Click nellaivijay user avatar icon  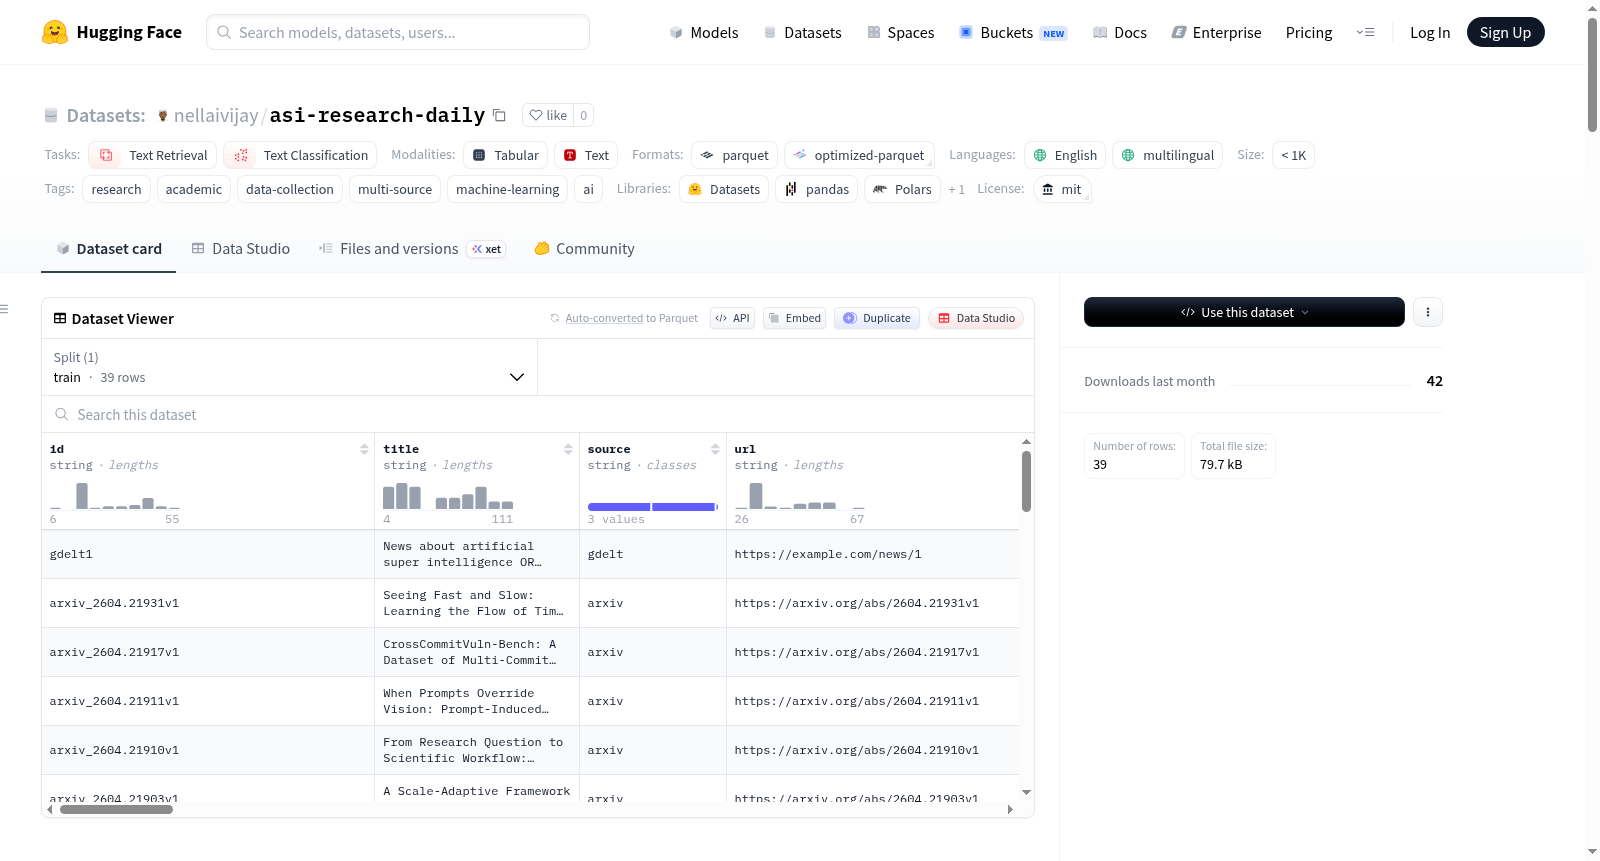[x=163, y=115]
